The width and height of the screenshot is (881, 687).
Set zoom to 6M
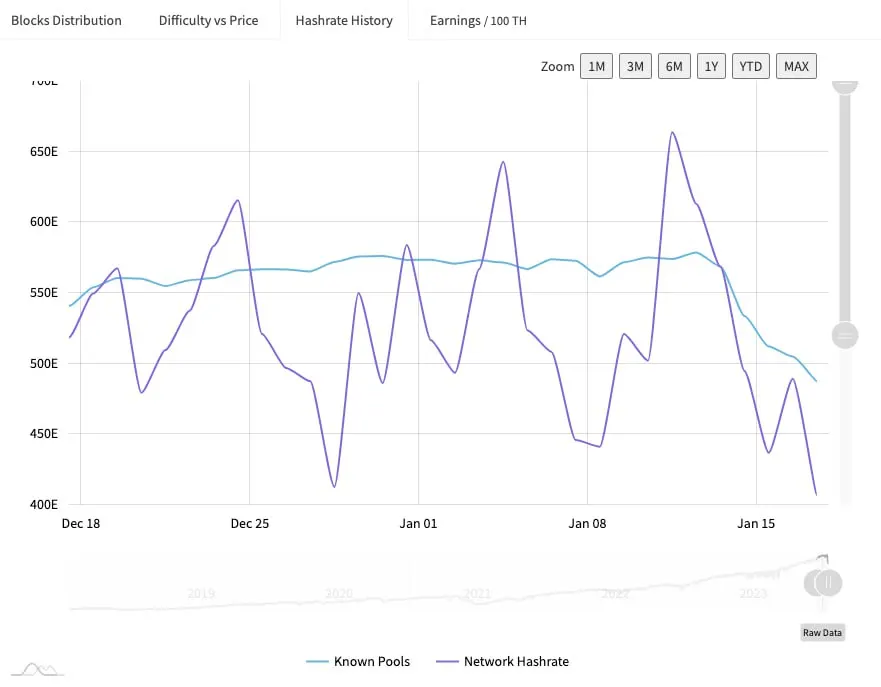[x=674, y=66]
